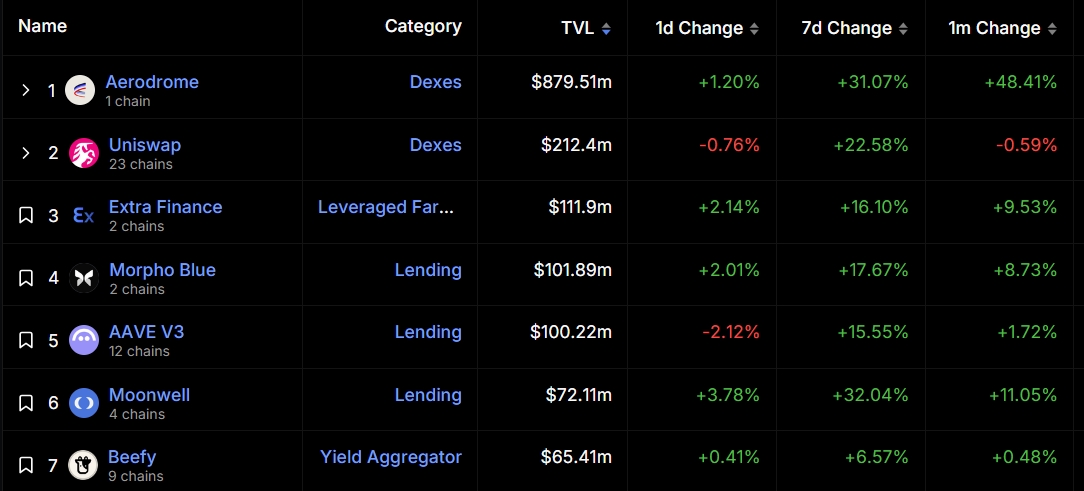
Task: Click the AAVE V3 ghost logo
Action: (84, 340)
